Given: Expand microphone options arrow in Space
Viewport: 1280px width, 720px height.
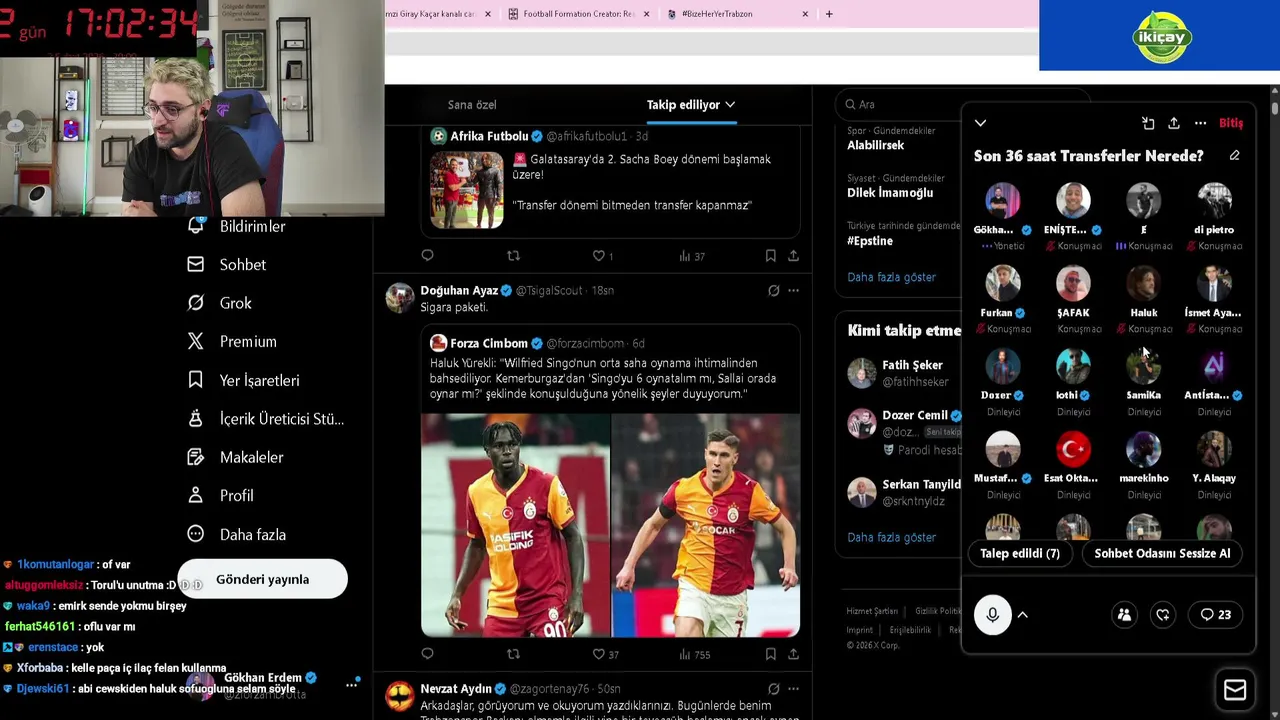Looking at the screenshot, I should (1022, 615).
